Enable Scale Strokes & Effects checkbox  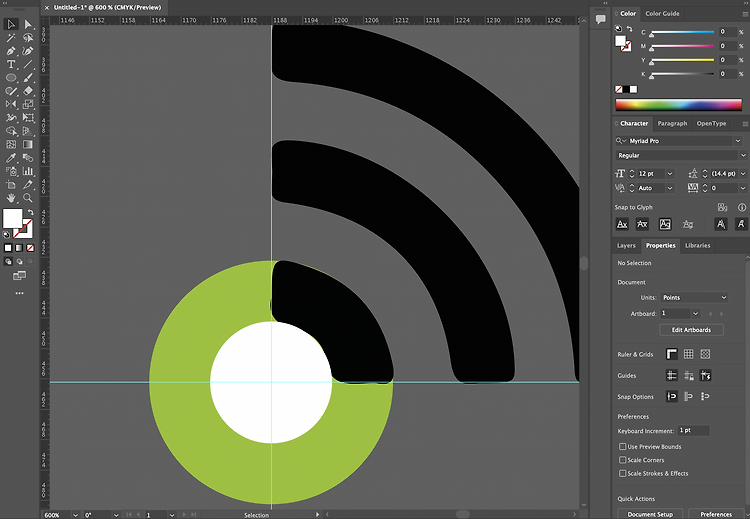(x=622, y=473)
